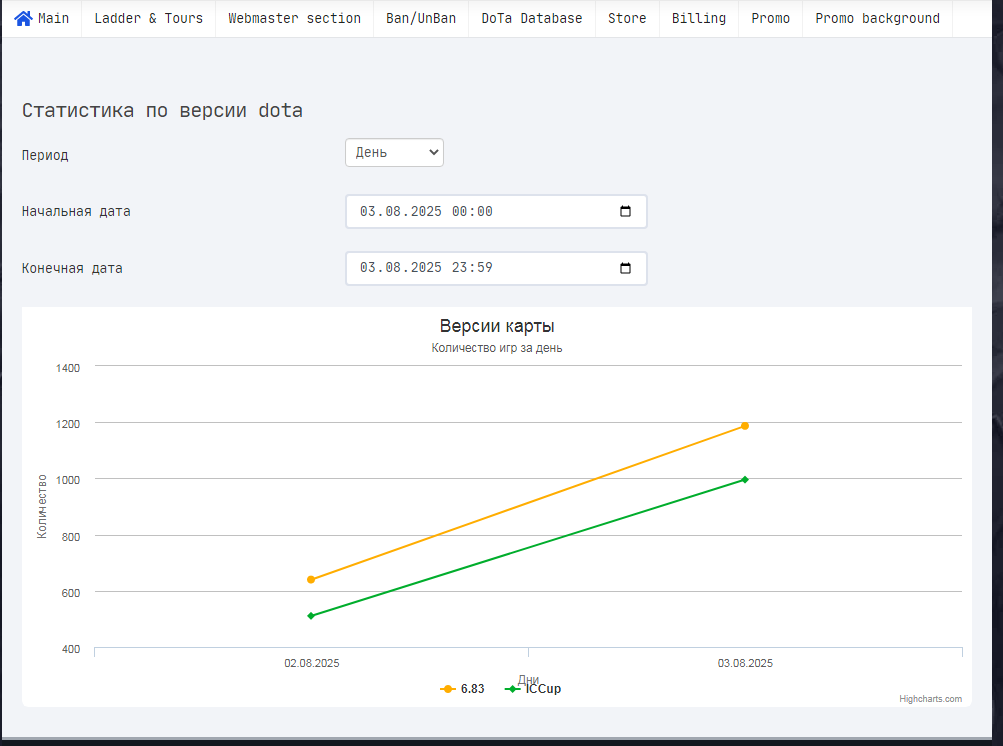The width and height of the screenshot is (1003, 746).
Task: Click the 1400 y-axis value
Action: (x=68, y=368)
